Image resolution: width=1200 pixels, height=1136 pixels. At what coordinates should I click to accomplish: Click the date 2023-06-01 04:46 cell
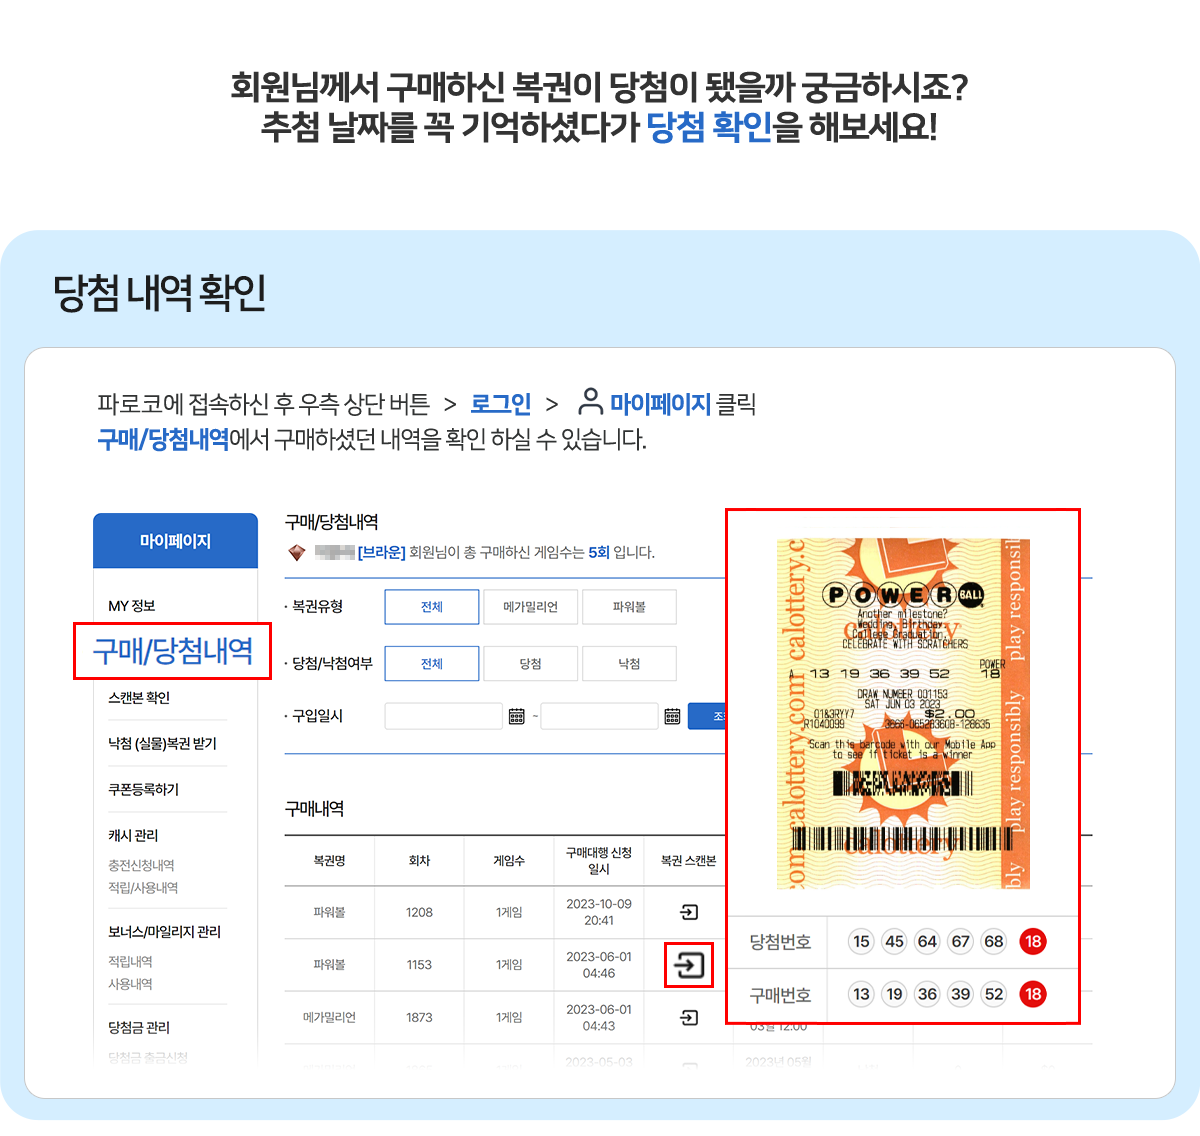click(x=599, y=965)
